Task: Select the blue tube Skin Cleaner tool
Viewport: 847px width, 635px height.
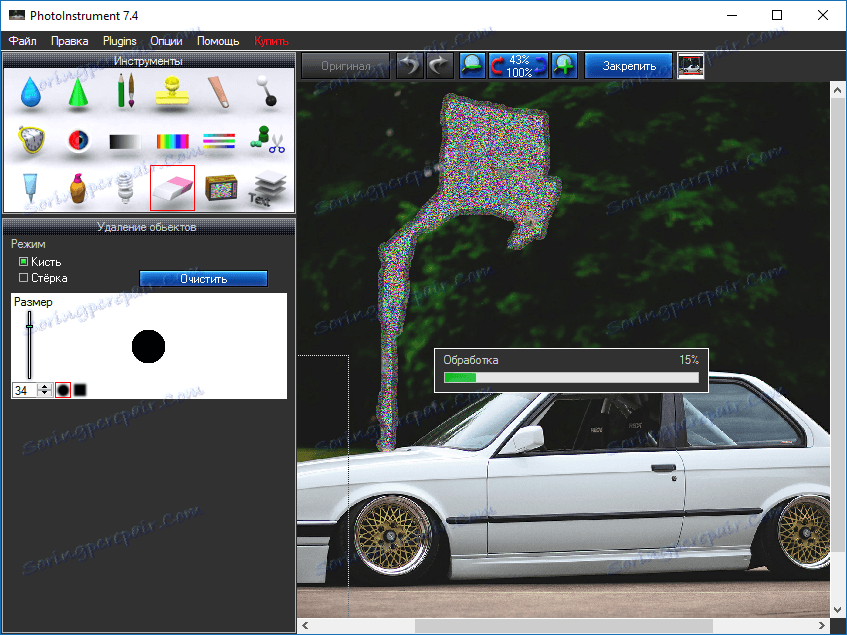Action: point(31,188)
